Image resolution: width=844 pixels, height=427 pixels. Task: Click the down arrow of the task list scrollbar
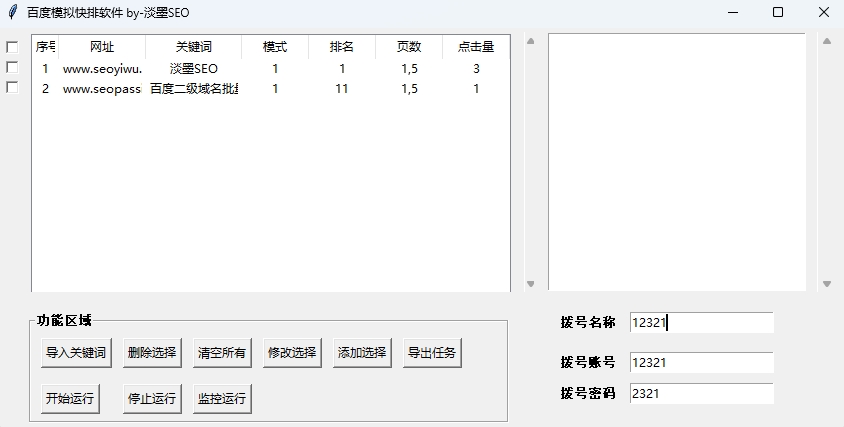click(531, 284)
